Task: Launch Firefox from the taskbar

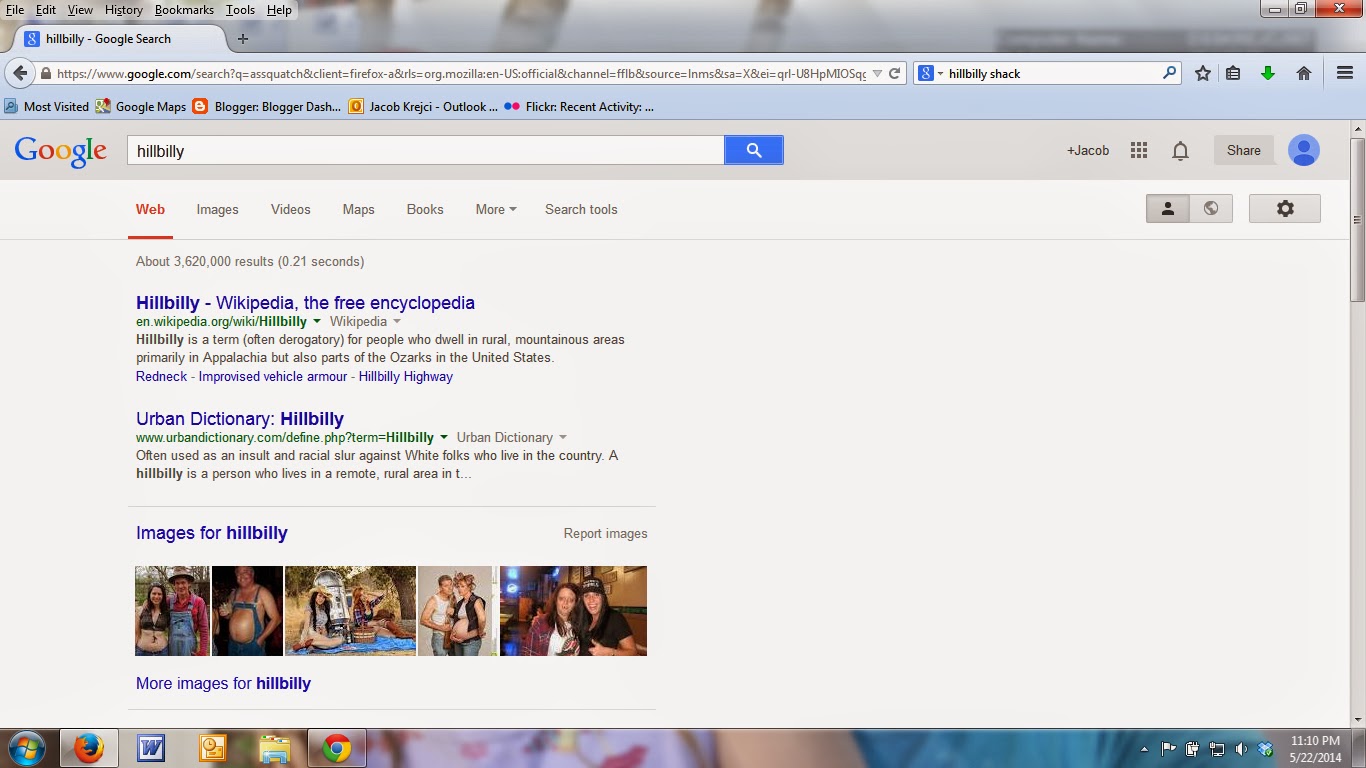Action: [89, 748]
